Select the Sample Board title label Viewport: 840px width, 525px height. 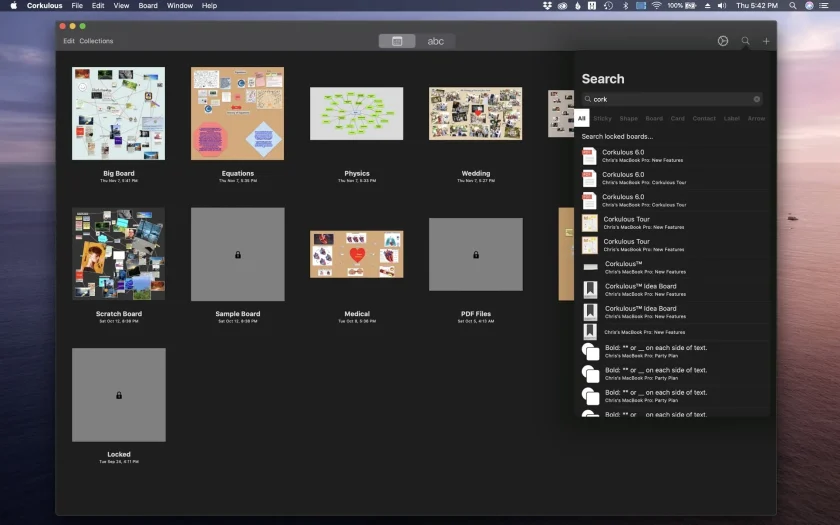(x=238, y=314)
